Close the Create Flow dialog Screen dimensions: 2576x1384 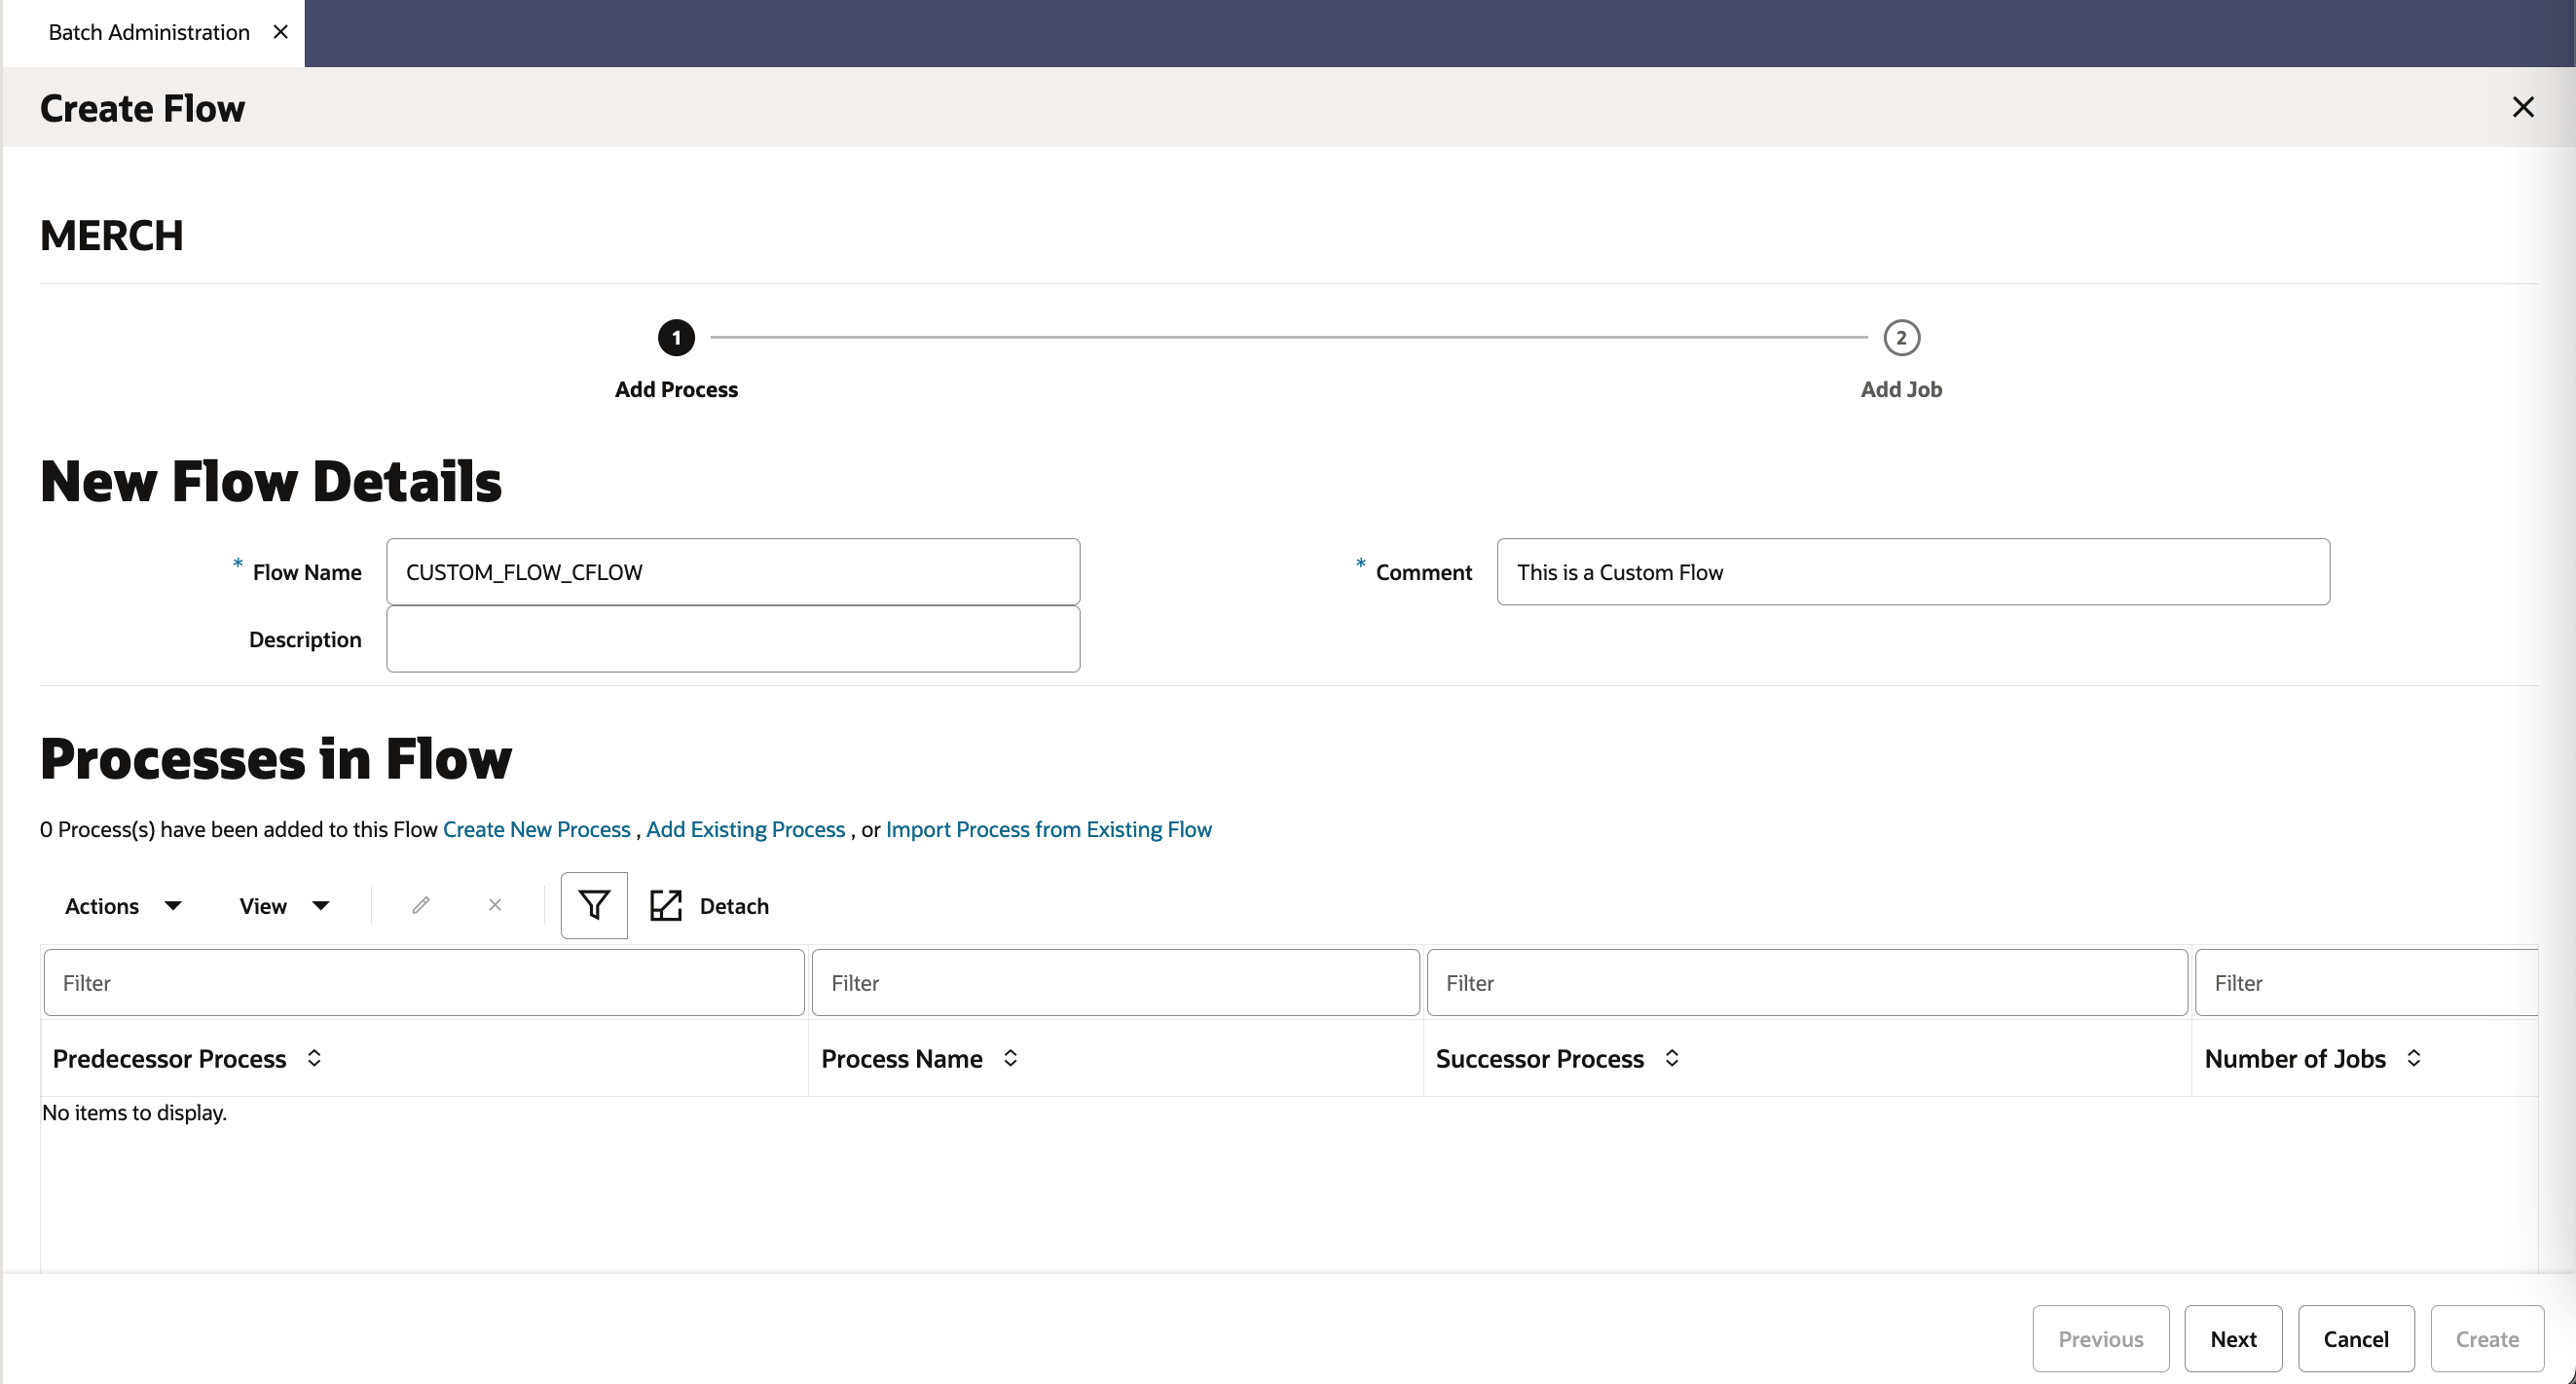click(x=2523, y=107)
